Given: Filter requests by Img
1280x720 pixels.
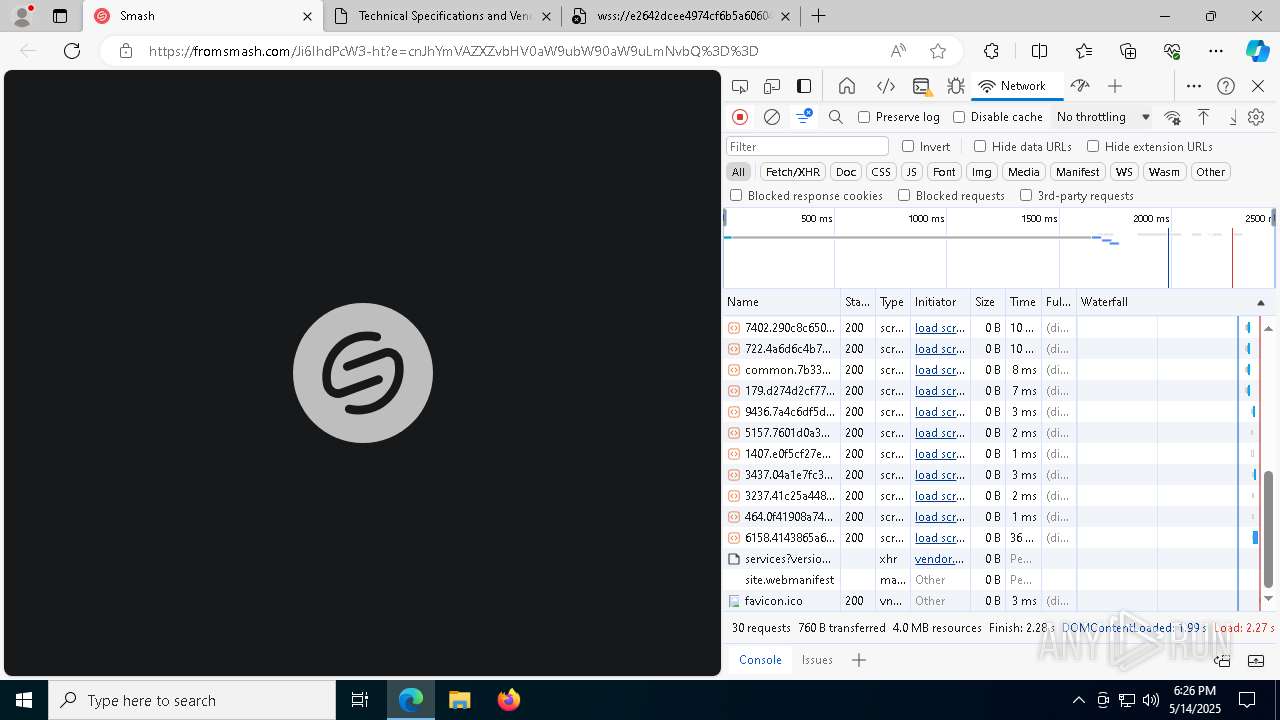Looking at the screenshot, I should (x=982, y=172).
